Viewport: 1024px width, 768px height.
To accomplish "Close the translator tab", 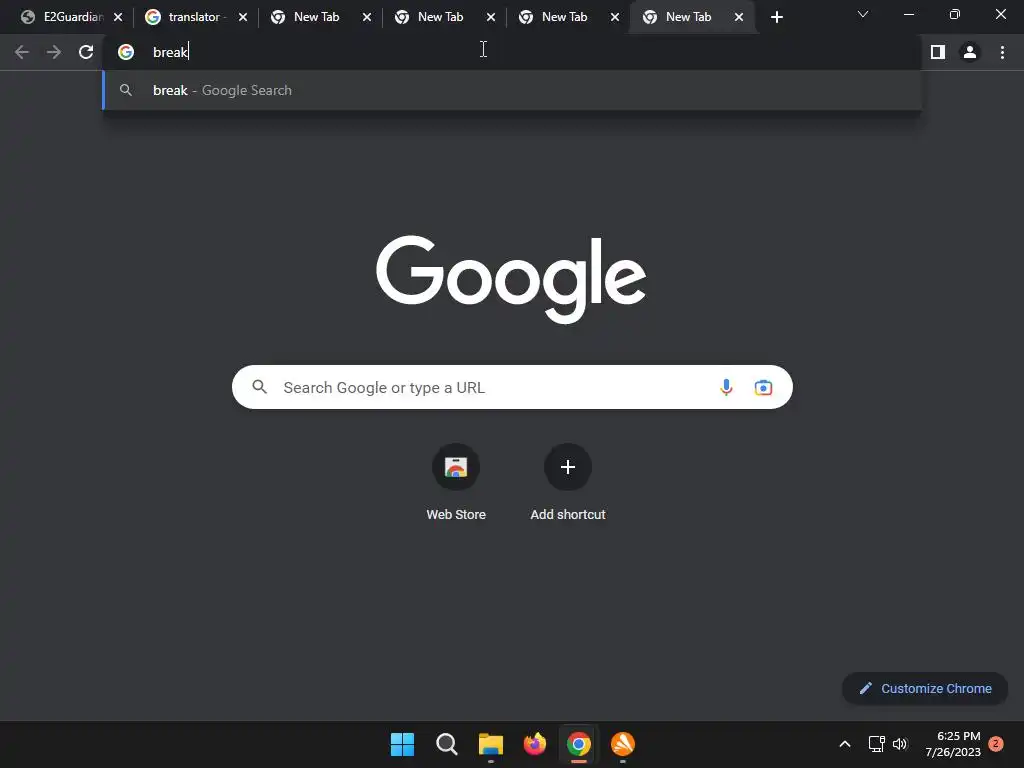I will (x=242, y=18).
